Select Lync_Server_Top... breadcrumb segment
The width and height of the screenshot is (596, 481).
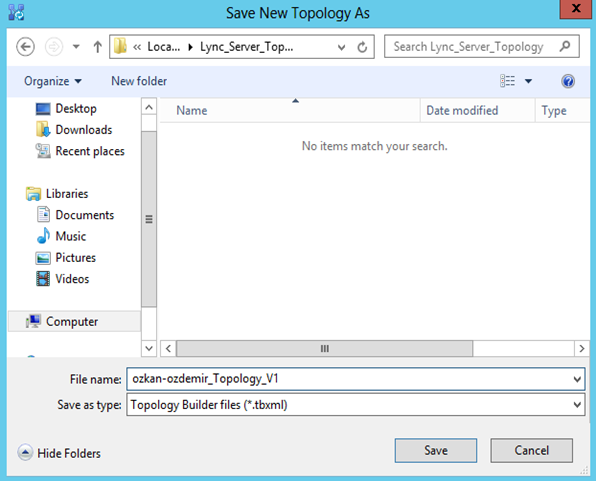coord(246,47)
